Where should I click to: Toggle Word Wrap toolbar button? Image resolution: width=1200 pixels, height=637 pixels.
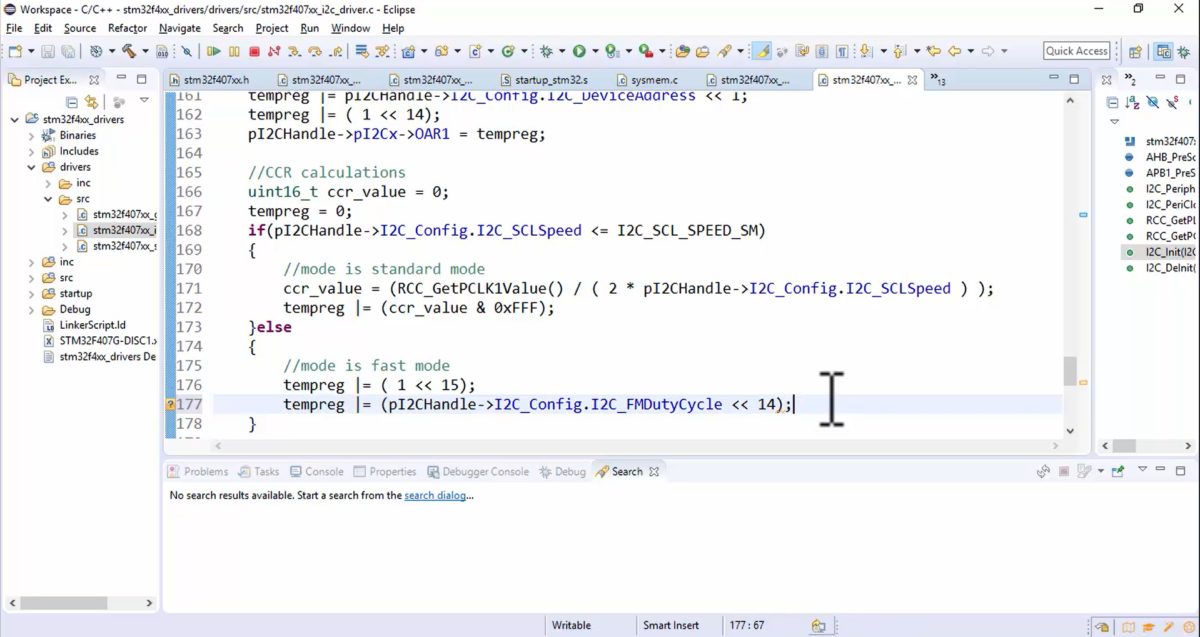pos(803,51)
